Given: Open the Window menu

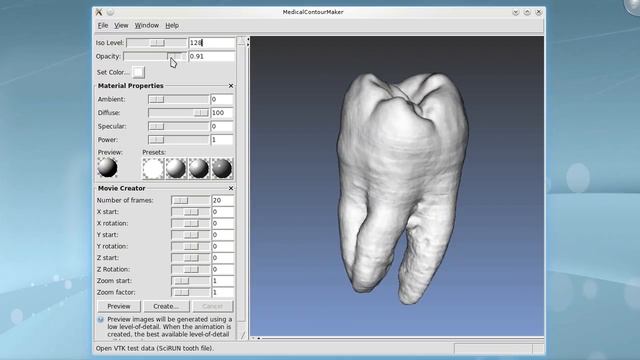Looking at the screenshot, I should pyautogui.click(x=147, y=25).
